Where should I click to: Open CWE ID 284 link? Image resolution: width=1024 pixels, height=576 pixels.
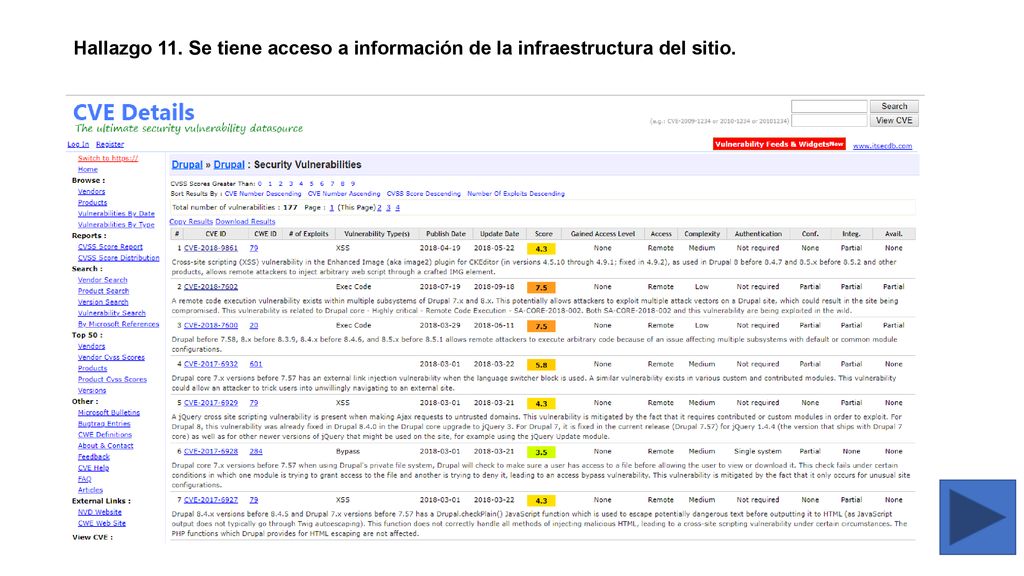point(255,451)
